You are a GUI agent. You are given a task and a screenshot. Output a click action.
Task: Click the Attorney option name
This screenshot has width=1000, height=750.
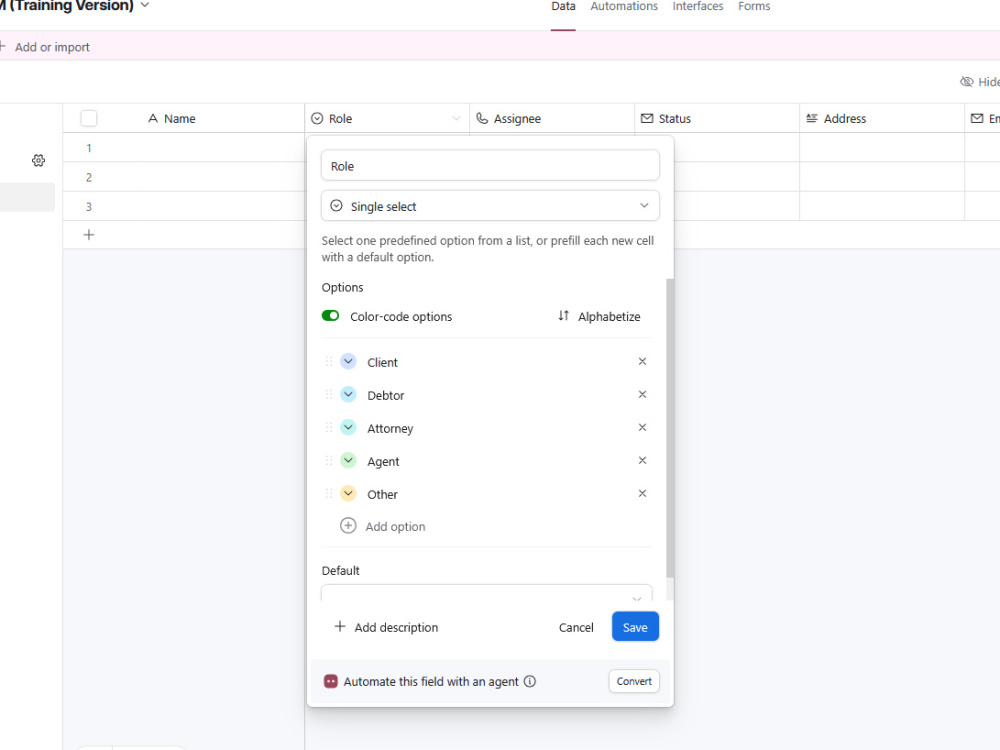390,429
